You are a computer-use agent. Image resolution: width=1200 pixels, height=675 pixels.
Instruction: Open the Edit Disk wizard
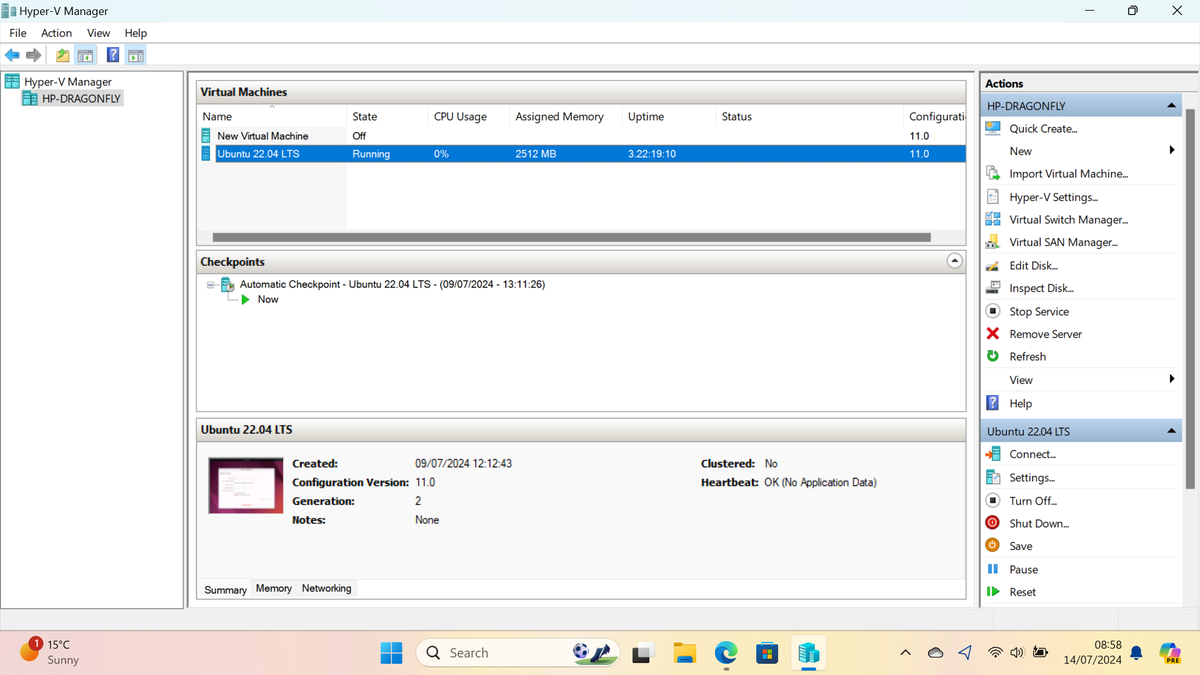(1035, 264)
